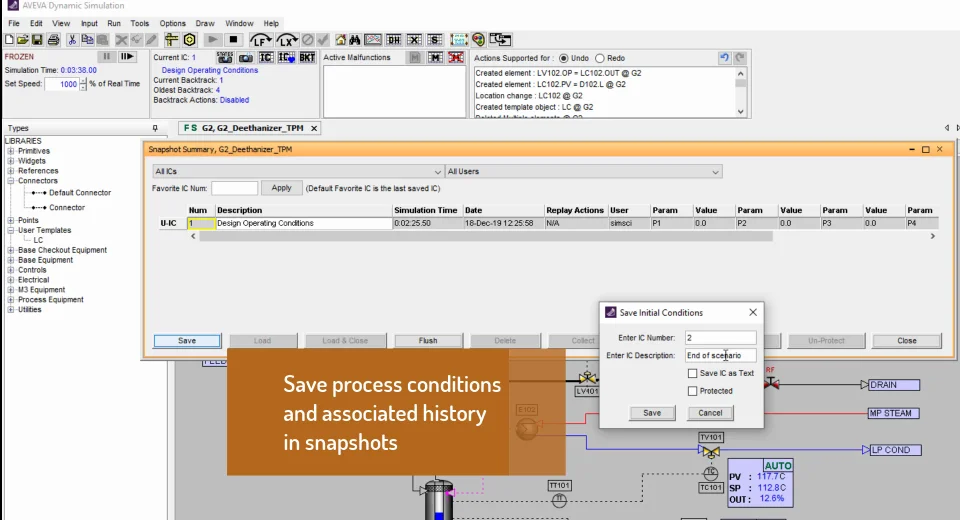This screenshot has width=960, height=520.
Task: Click the Print toolbar icon
Action: [x=53, y=40]
